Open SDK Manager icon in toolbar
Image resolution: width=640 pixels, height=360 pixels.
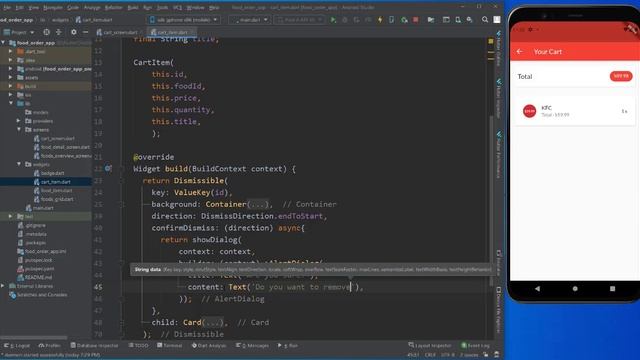(x=470, y=20)
